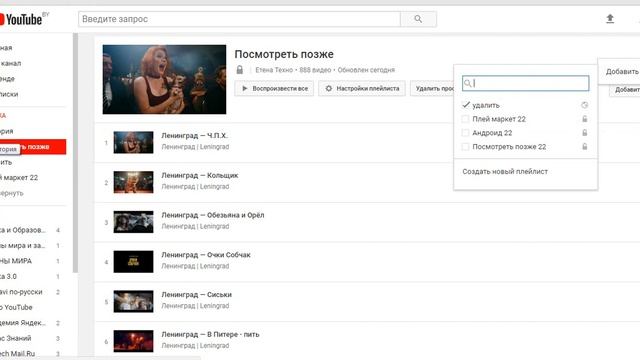
Task: Open the Знаний subscription in sidebar
Action: click(16, 338)
